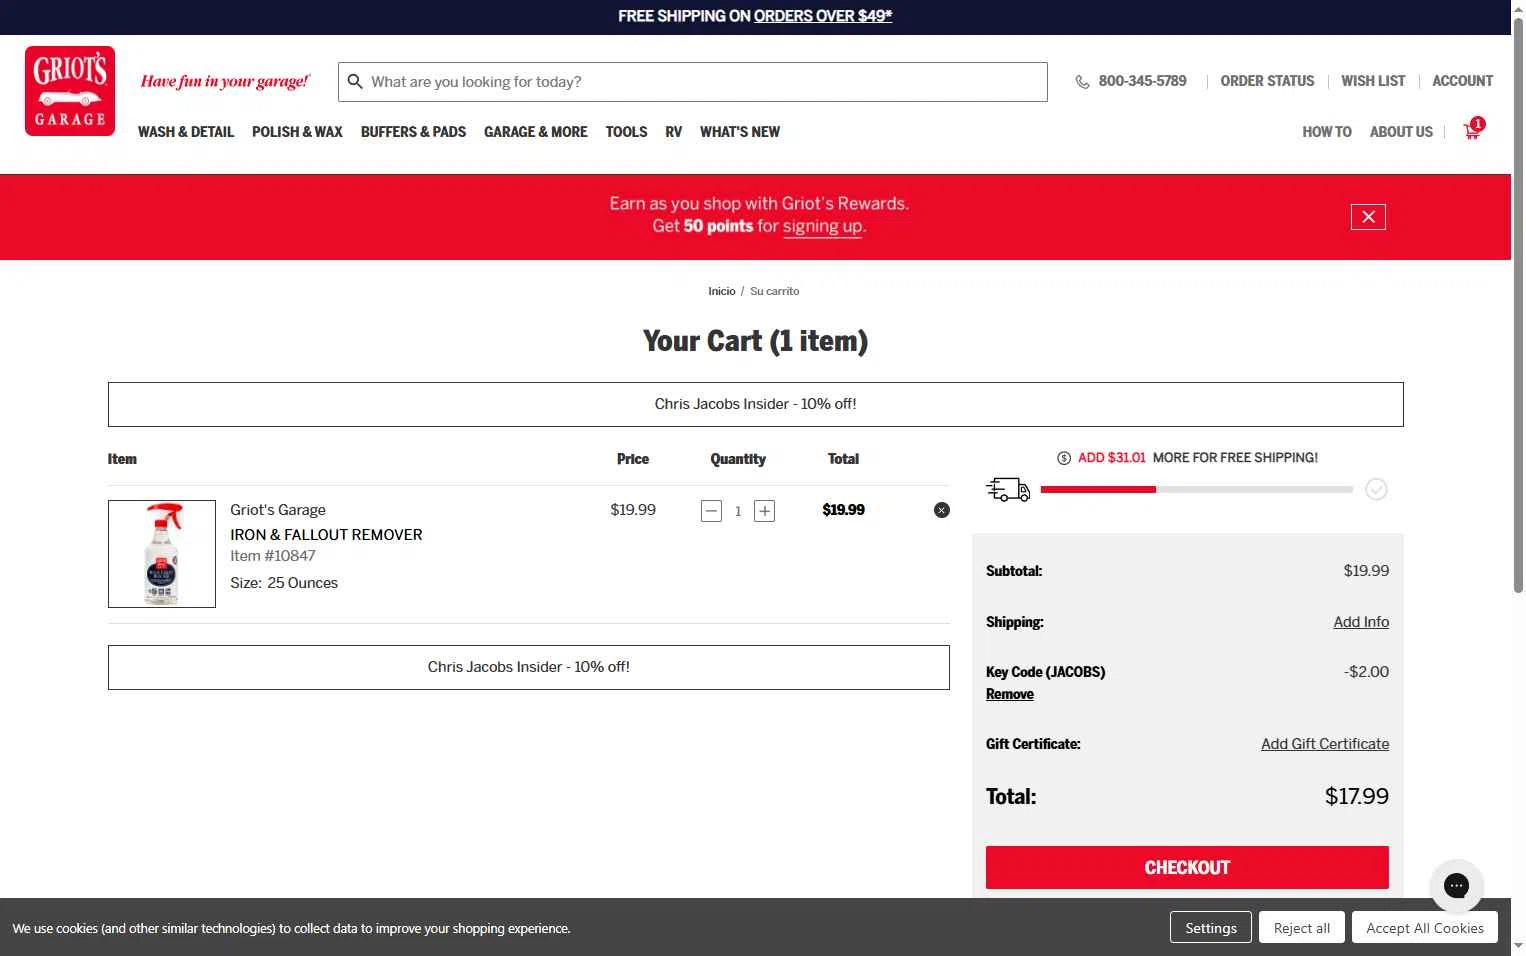Click the search magnifier icon

[x=355, y=82]
